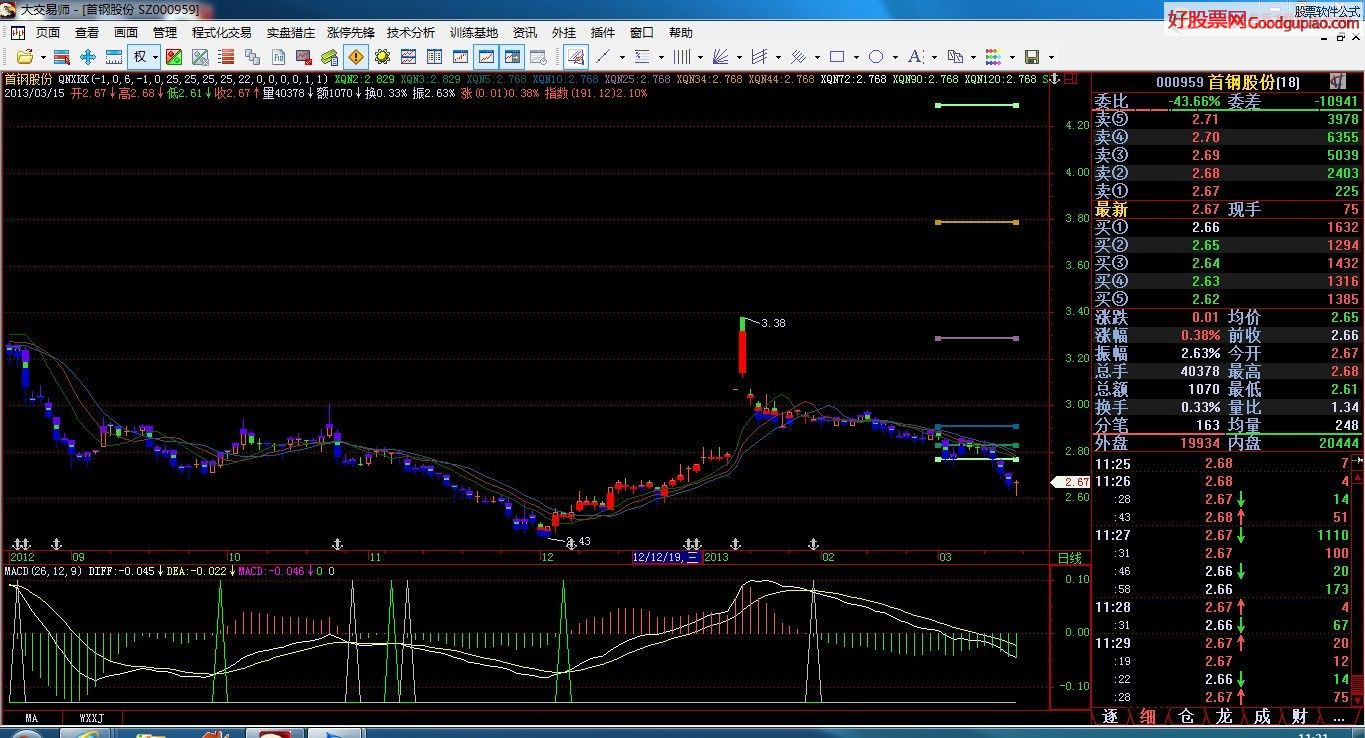Select the text annotation A tool
1365x738 pixels.
(x=915, y=57)
